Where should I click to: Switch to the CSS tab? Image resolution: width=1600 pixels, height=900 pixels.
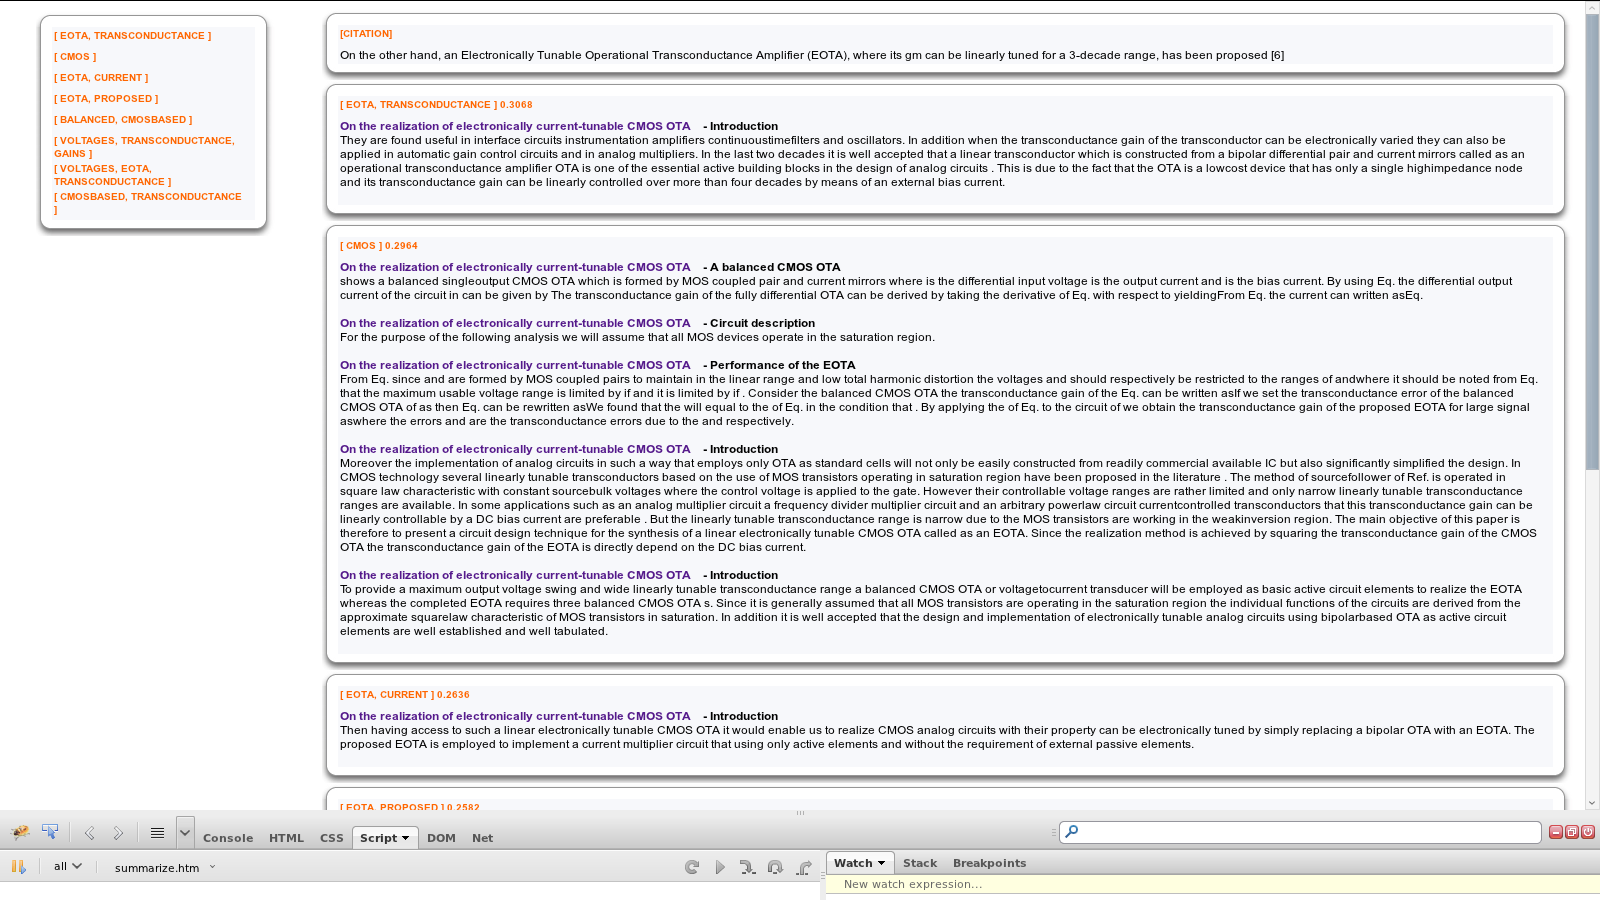(x=331, y=838)
